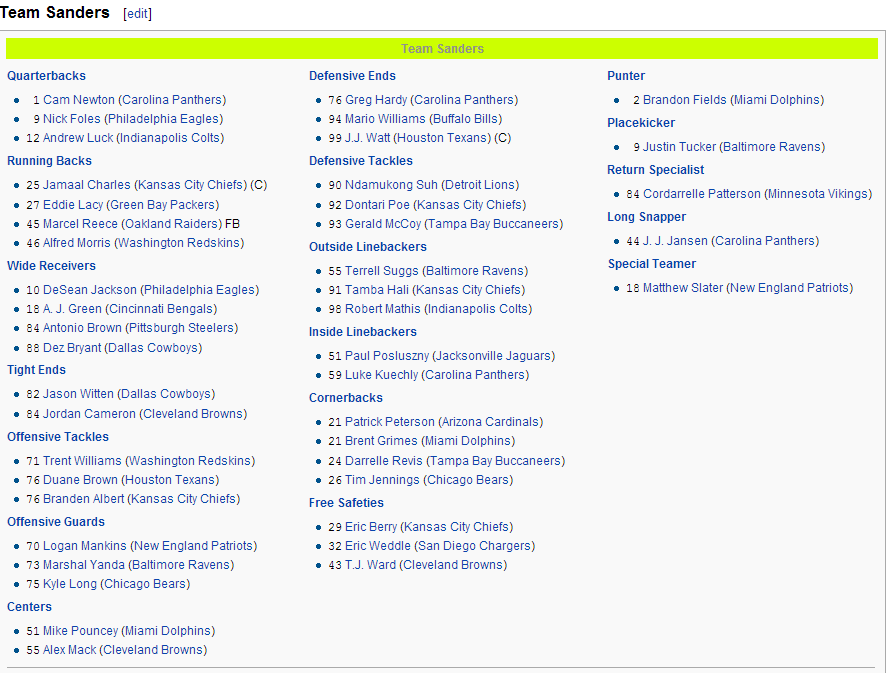Select the Branden Albert link
Image resolution: width=887 pixels, height=673 pixels.
pos(83,499)
